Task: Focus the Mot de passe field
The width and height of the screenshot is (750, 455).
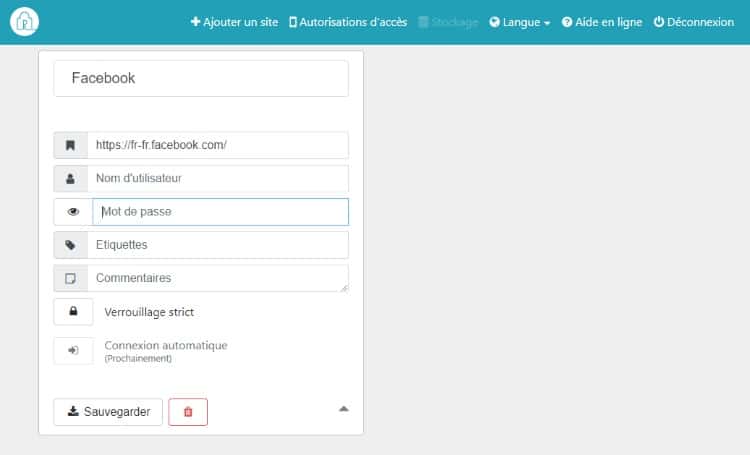Action: point(221,211)
